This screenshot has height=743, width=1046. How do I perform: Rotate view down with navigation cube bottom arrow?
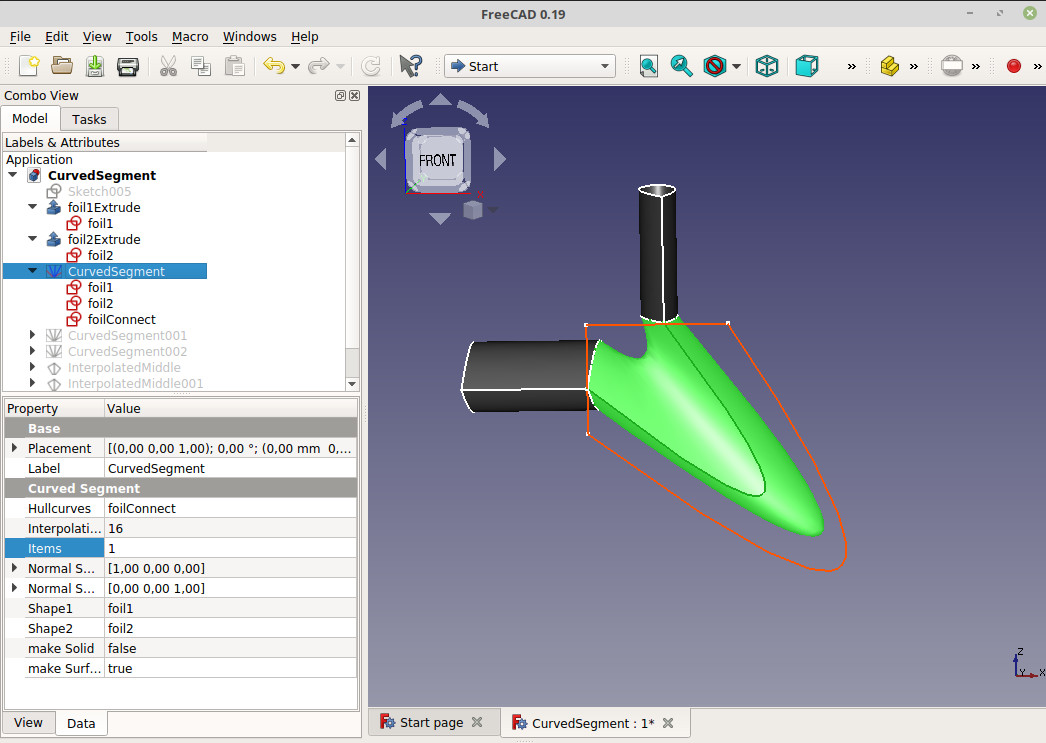click(440, 218)
